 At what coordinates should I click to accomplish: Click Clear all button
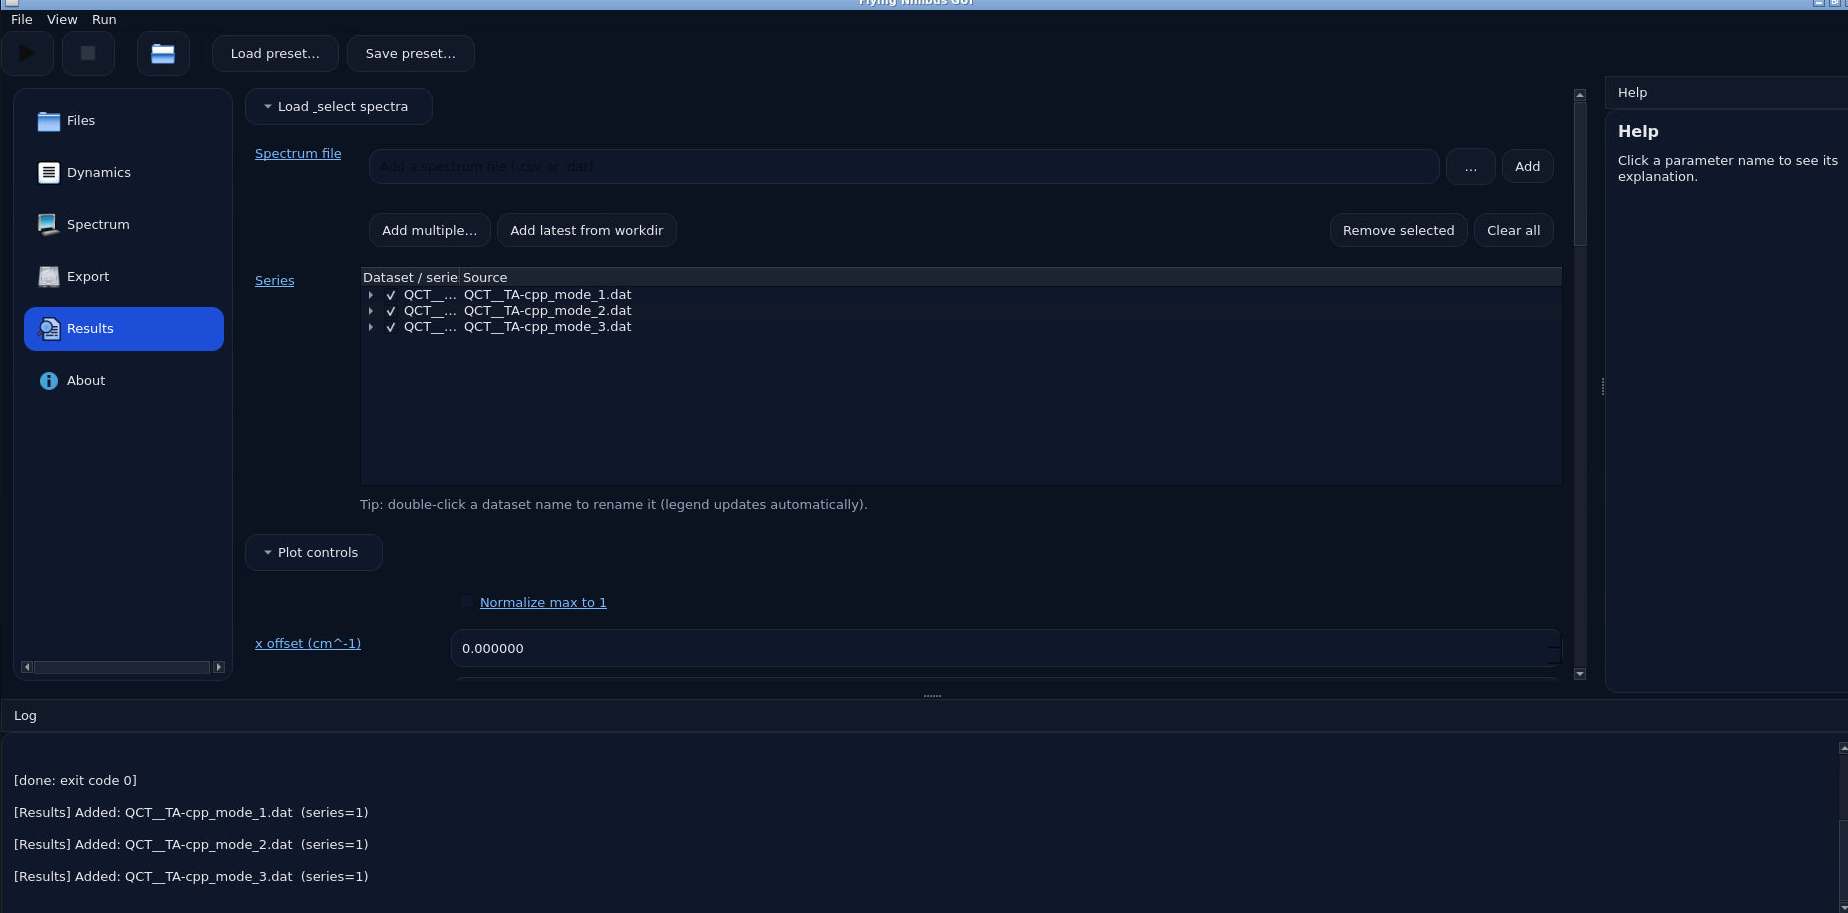tap(1513, 231)
